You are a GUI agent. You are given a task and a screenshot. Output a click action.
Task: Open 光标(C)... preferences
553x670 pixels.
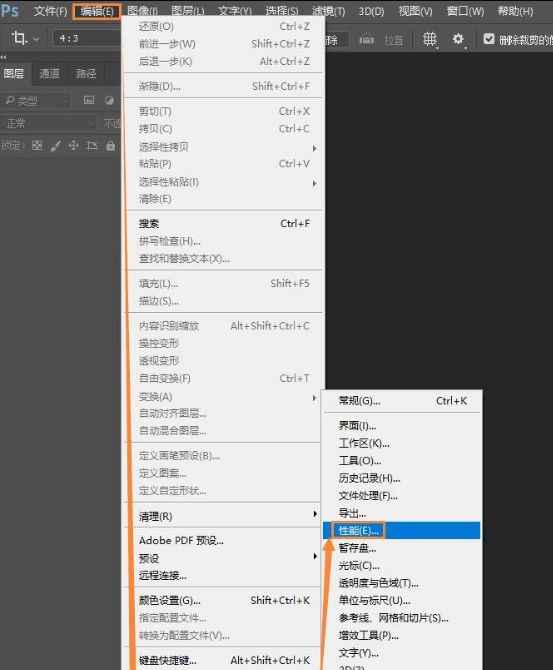point(402,565)
